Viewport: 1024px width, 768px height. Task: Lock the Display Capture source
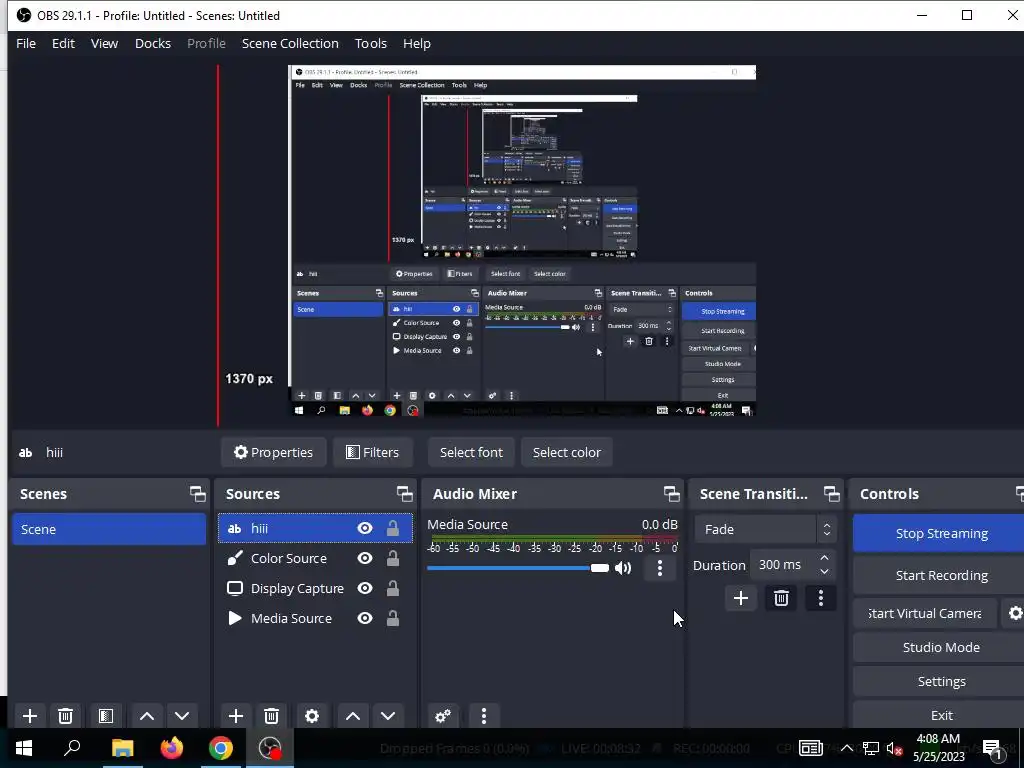coord(392,588)
